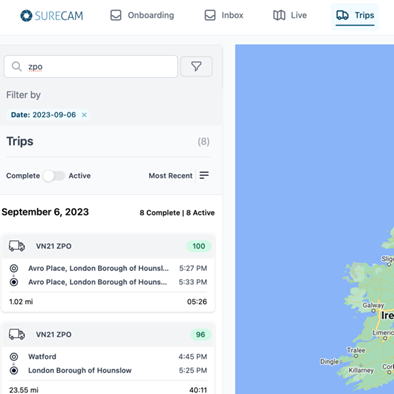Click the Most Recent sort label
394x394 pixels.
pos(171,176)
